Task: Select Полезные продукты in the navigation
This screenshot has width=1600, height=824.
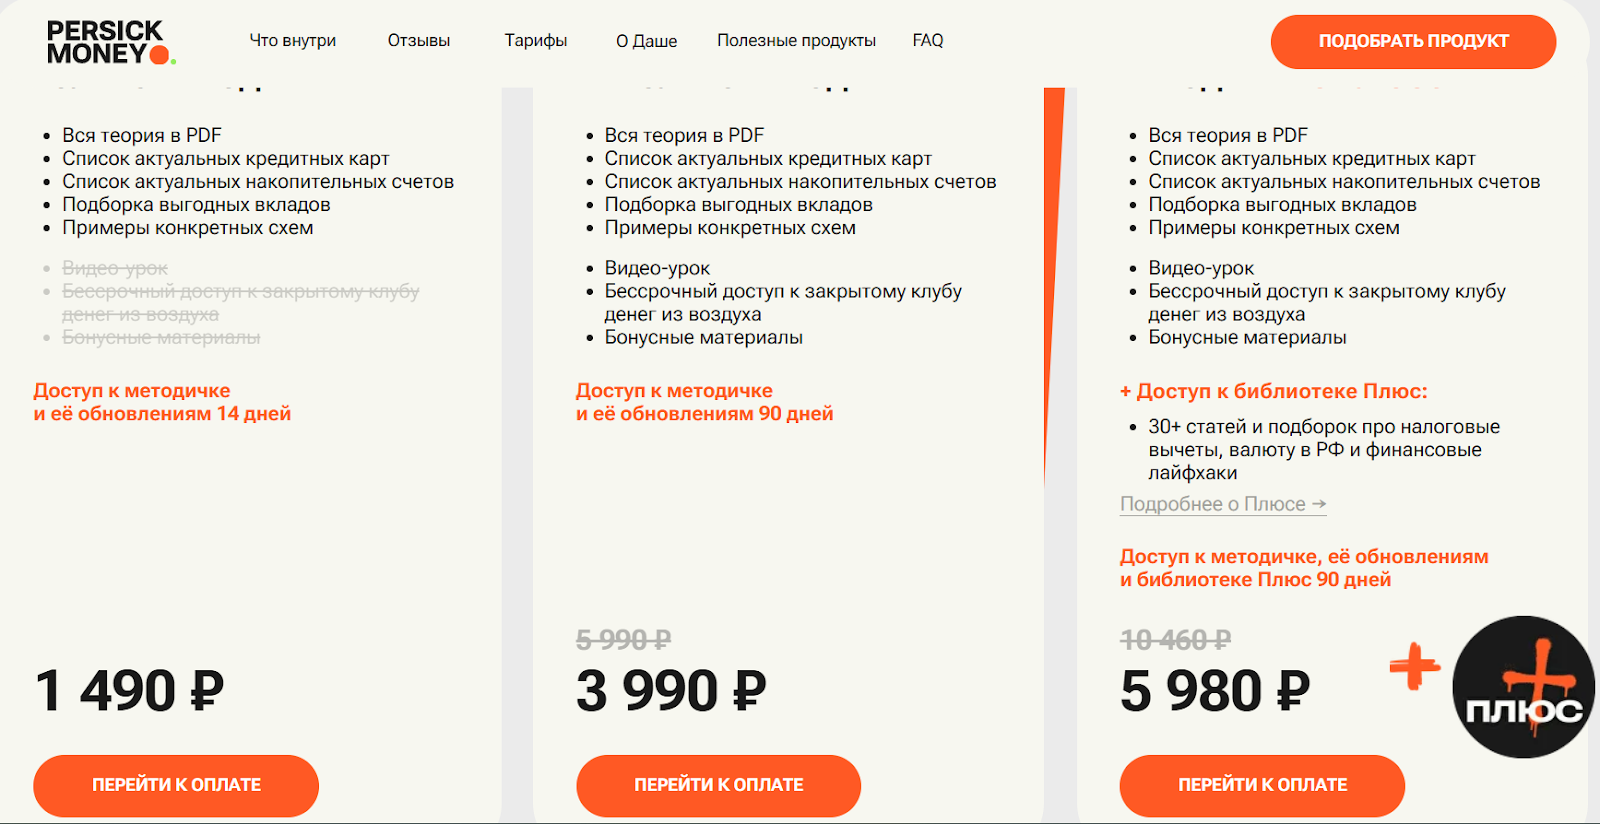Action: point(796,41)
